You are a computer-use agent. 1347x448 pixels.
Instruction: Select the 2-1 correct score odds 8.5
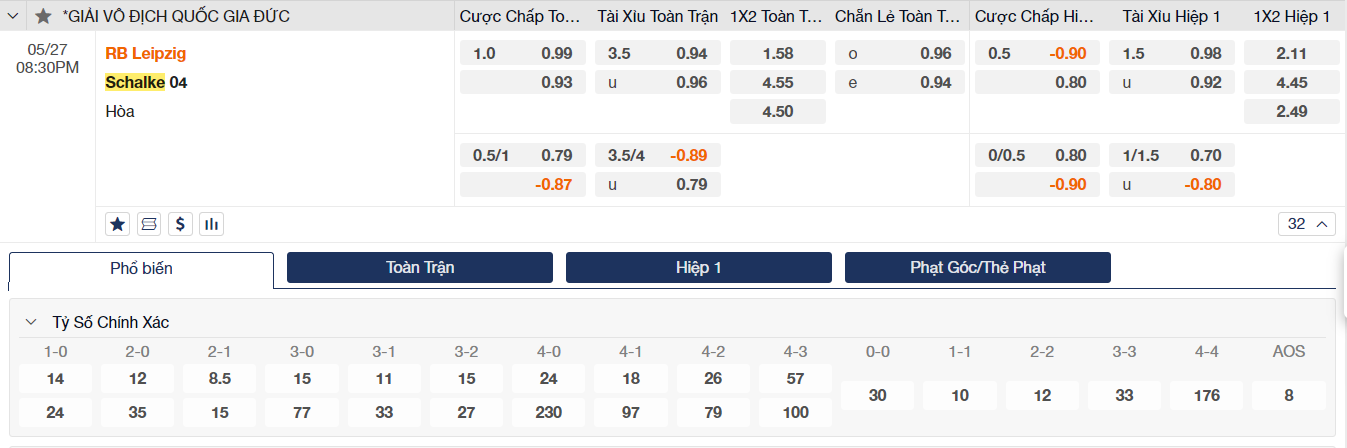[x=220, y=379]
